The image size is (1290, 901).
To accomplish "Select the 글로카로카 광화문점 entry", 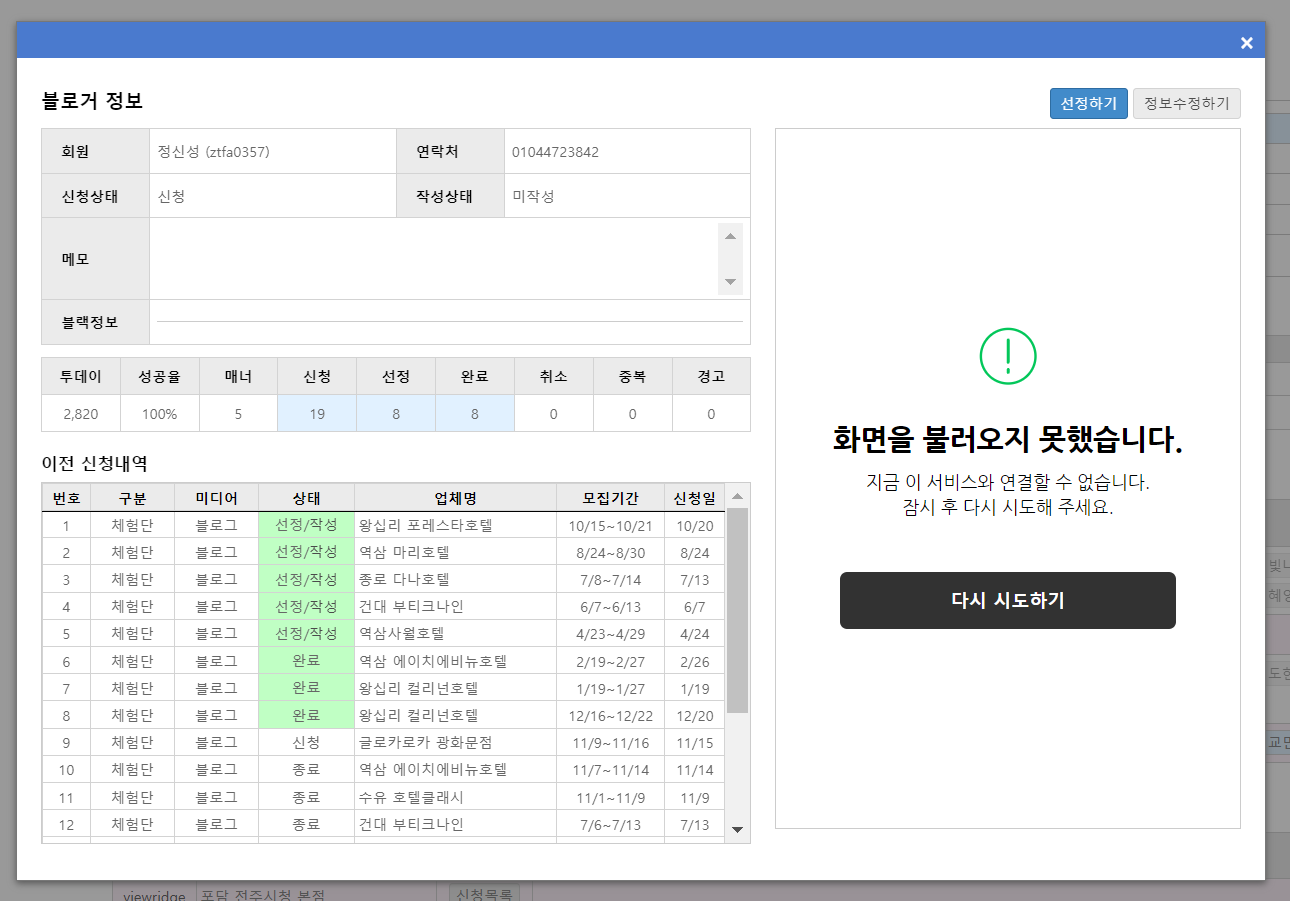I will [x=426, y=743].
